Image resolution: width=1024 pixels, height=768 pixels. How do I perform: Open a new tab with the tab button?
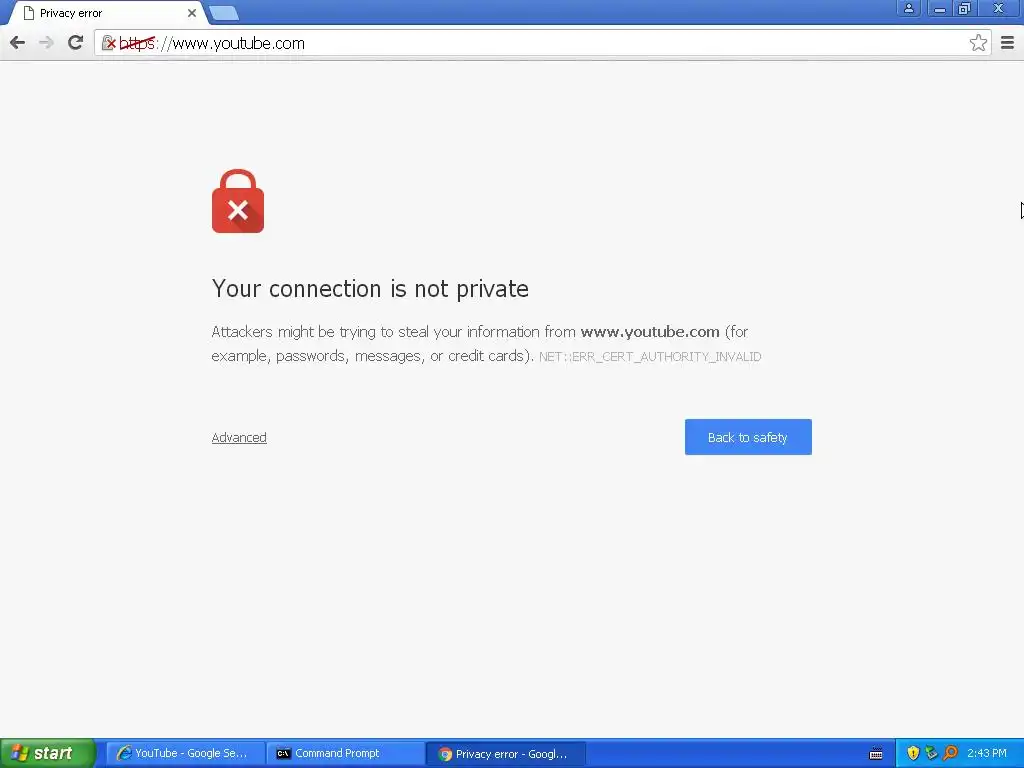tap(224, 13)
